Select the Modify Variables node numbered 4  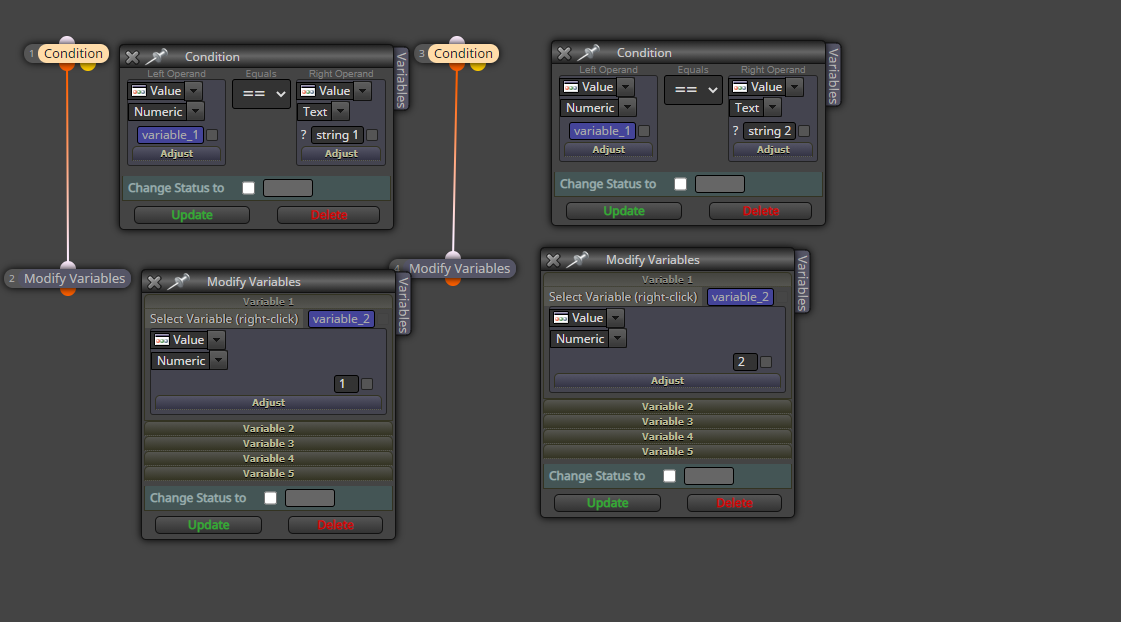point(459,268)
